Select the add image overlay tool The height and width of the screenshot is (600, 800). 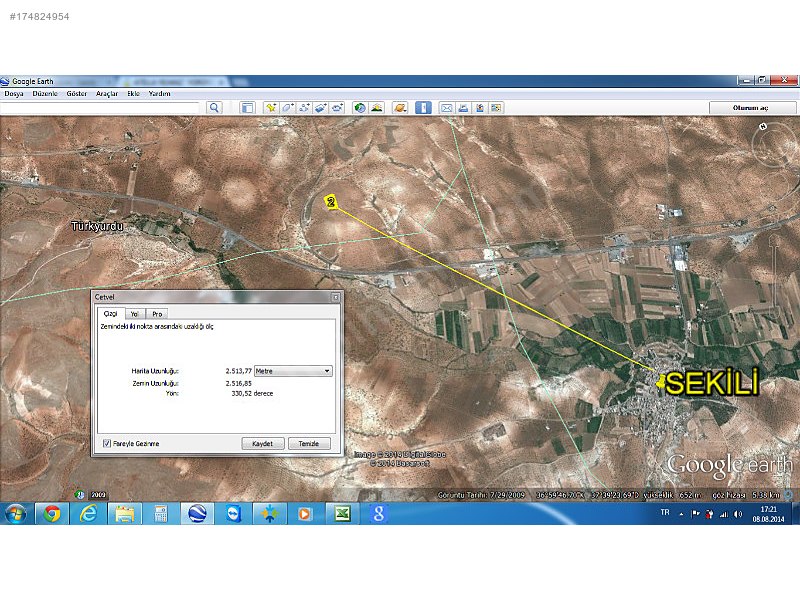tap(320, 108)
